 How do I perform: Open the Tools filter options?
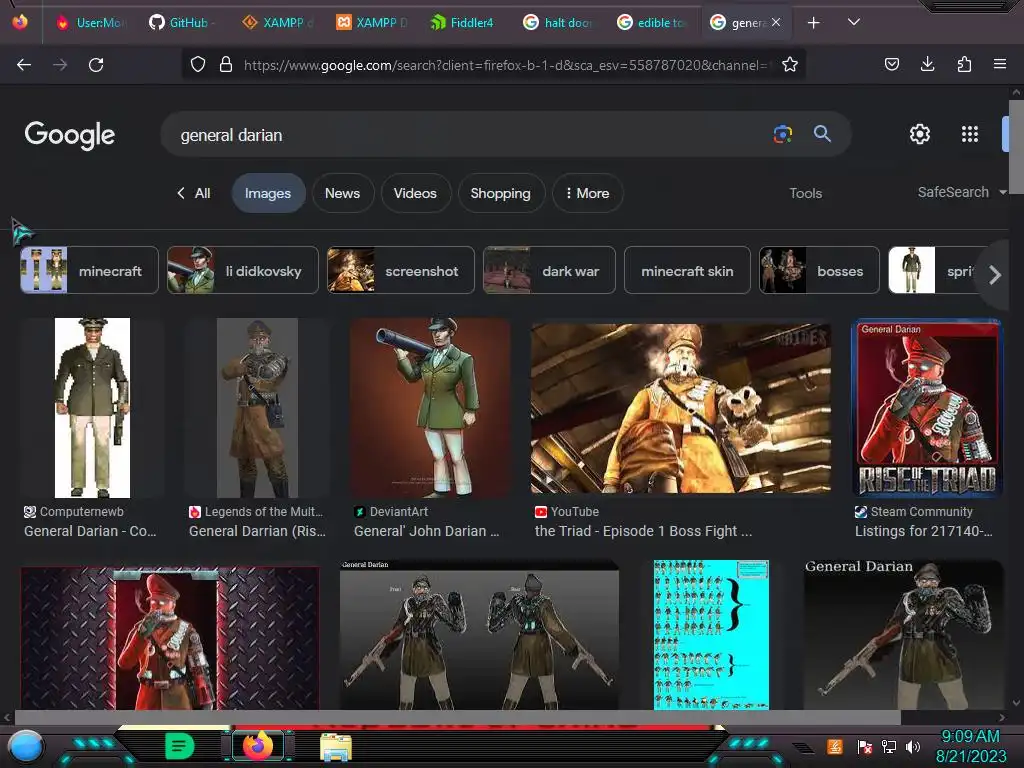[805, 193]
